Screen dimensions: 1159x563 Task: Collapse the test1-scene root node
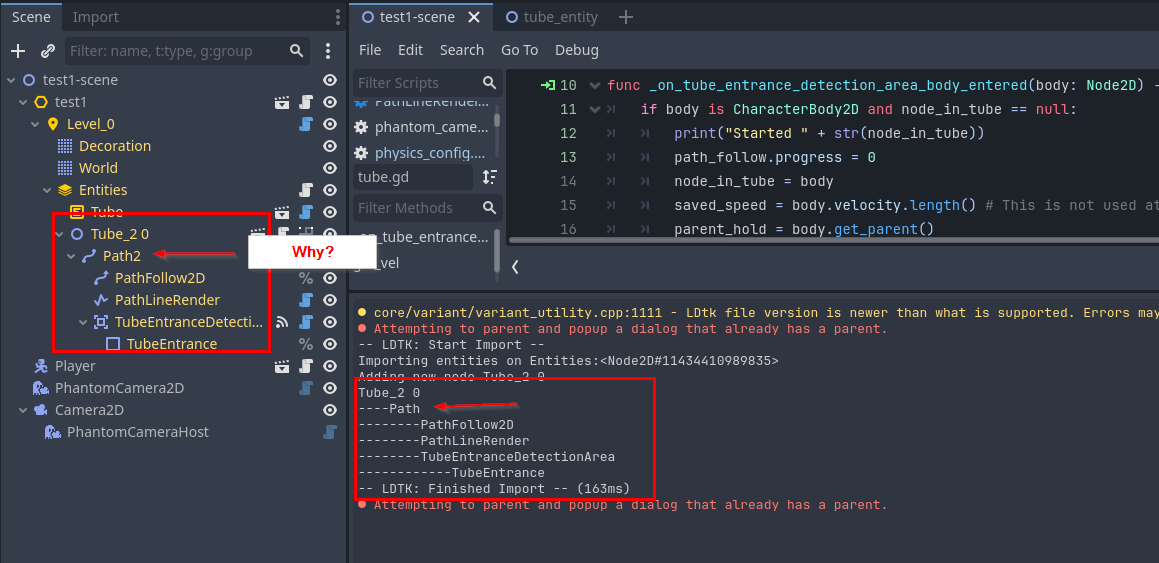click(11, 80)
